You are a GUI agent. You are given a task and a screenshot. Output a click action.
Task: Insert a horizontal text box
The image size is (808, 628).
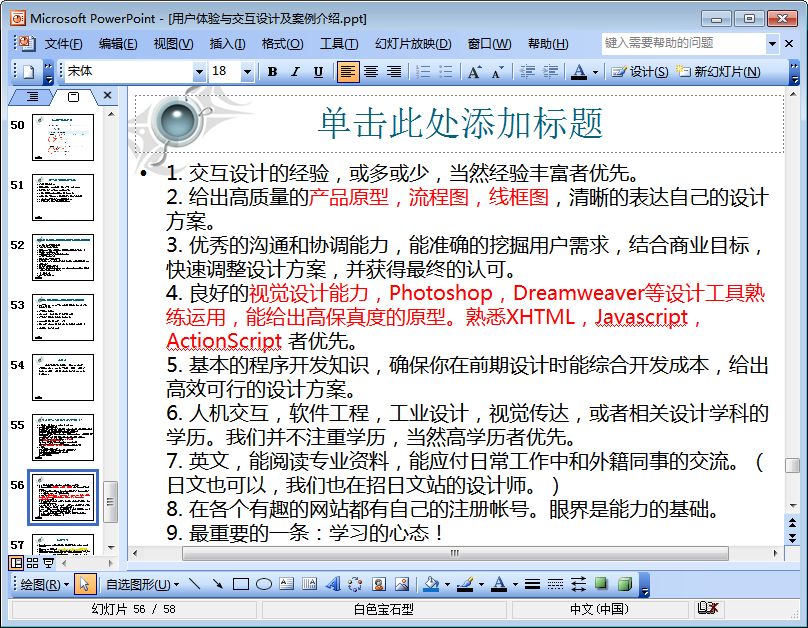click(287, 584)
